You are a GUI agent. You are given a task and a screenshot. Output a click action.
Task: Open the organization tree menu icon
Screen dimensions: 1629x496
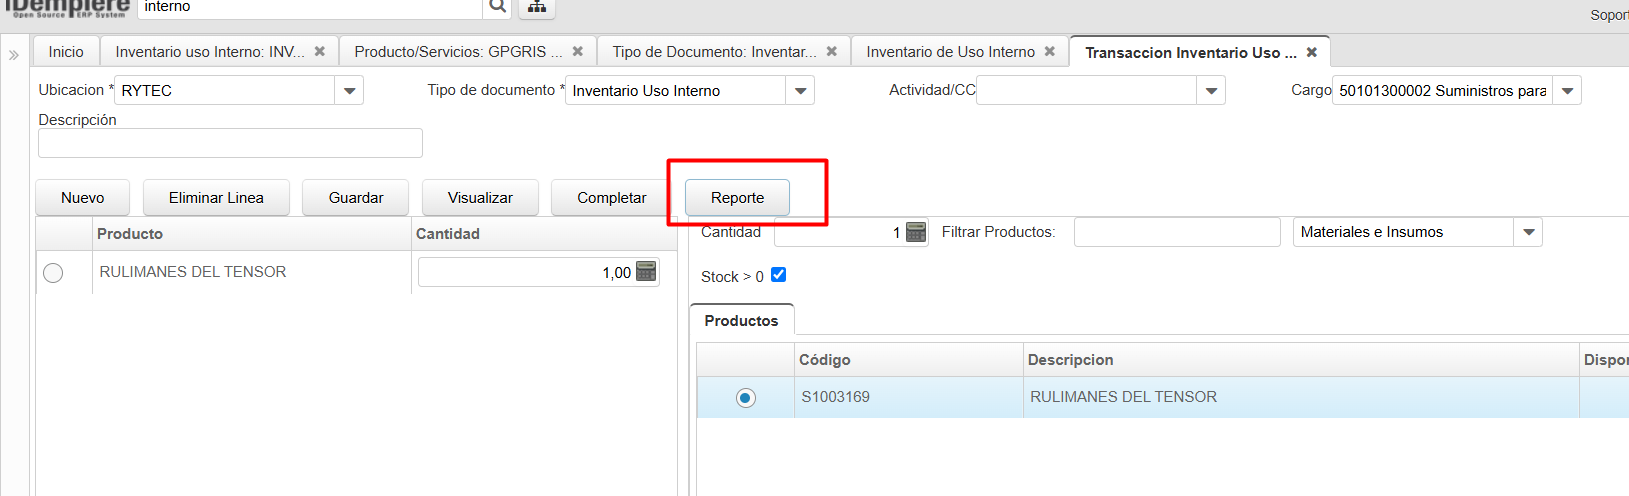(537, 7)
